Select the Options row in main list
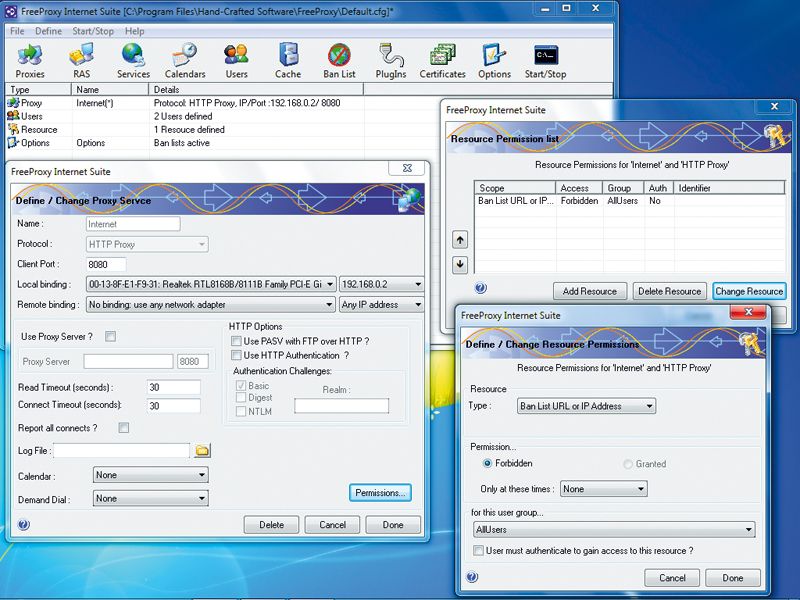 [184, 143]
